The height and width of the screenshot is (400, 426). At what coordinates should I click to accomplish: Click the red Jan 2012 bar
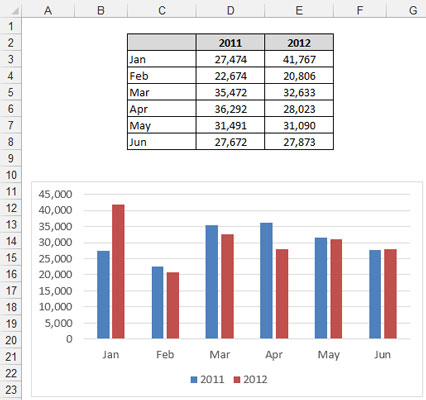118,272
